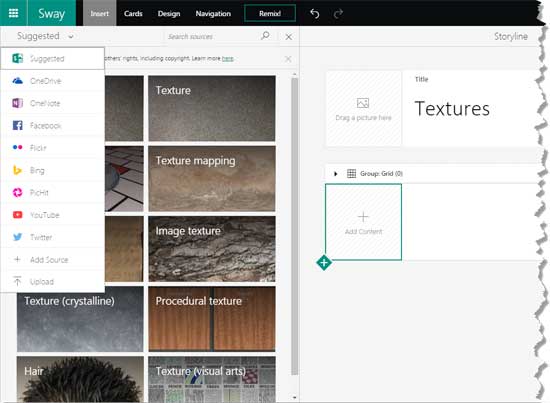
Task: Click the Remix! button
Action: pyautogui.click(x=270, y=13)
